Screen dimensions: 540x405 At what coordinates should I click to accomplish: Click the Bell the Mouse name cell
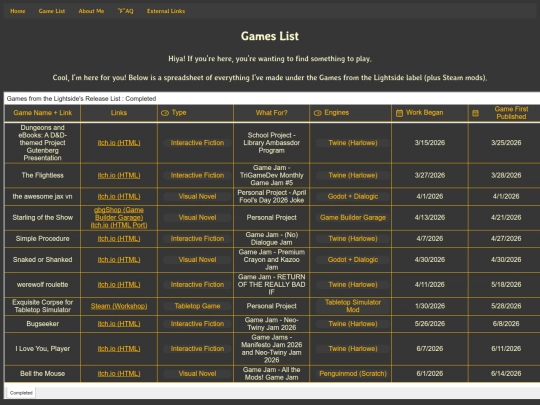point(43,374)
